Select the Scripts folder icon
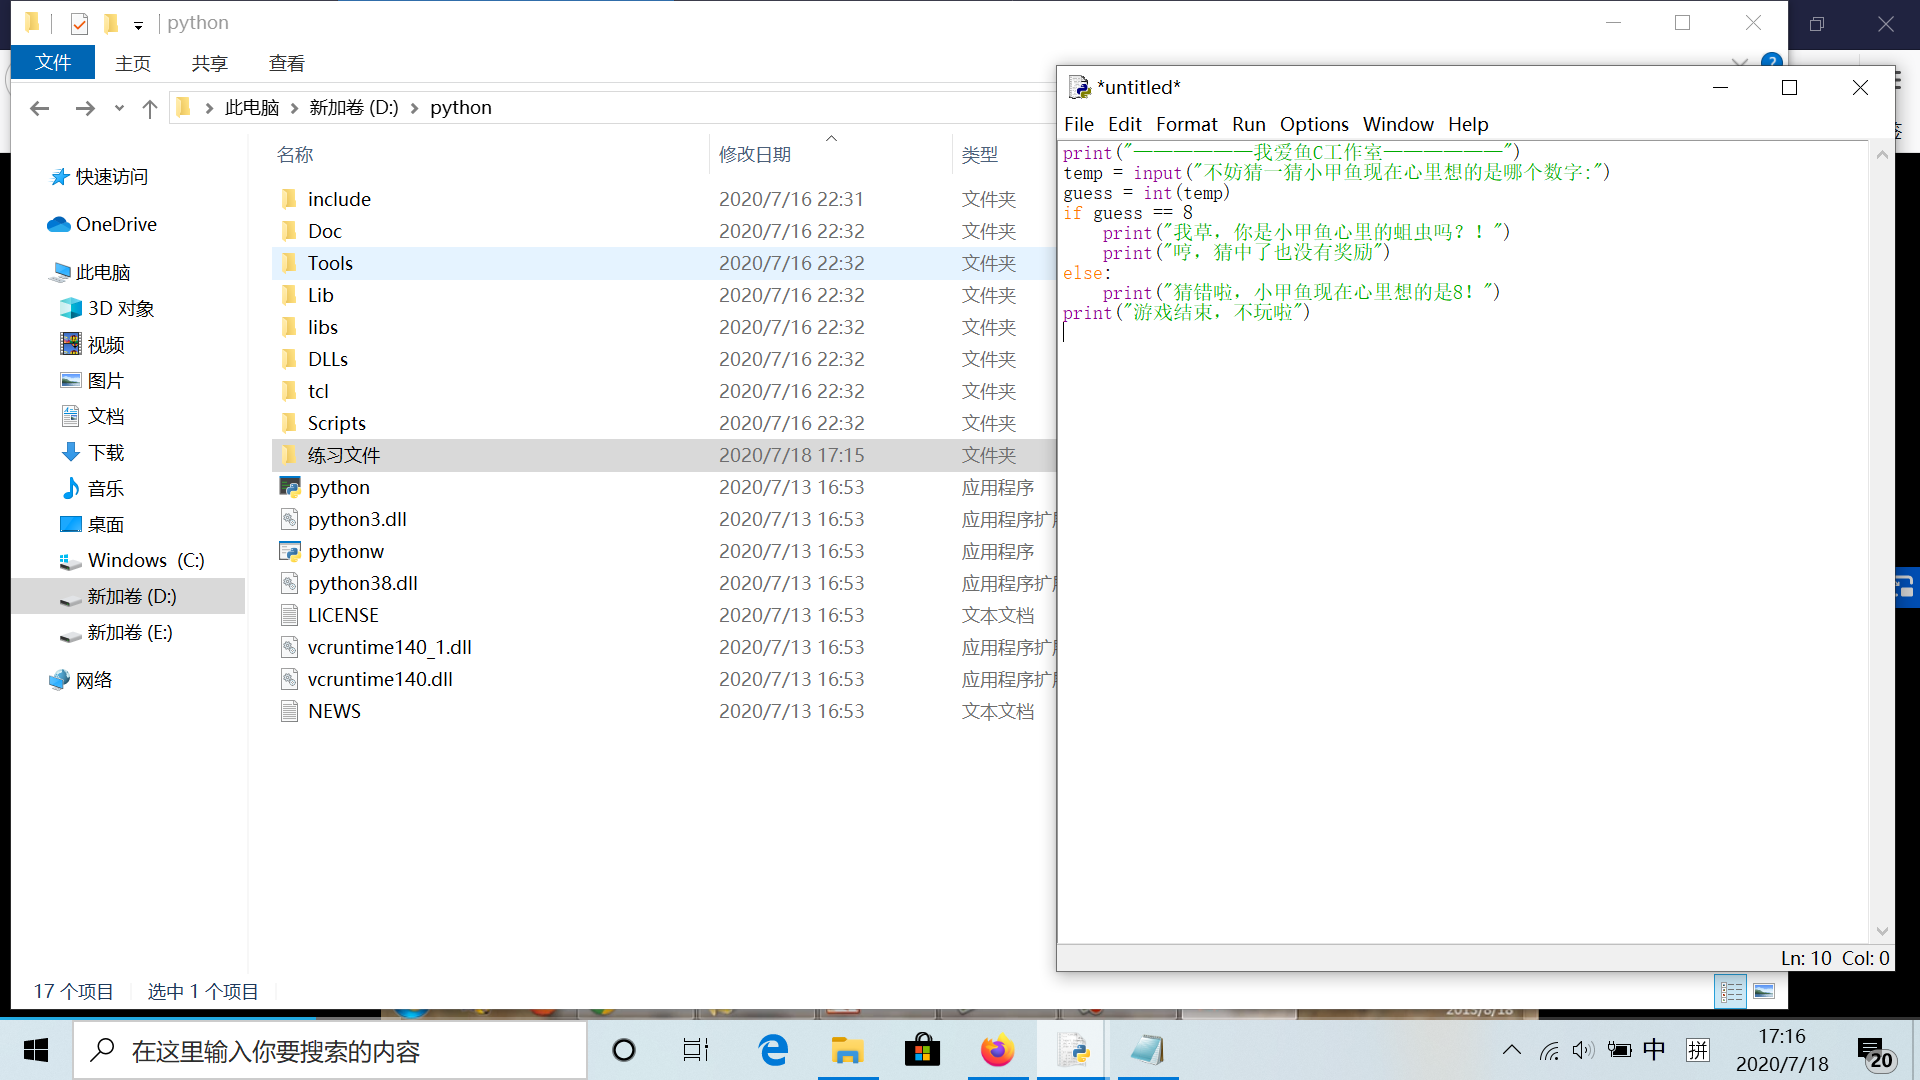Image resolution: width=1920 pixels, height=1080 pixels. click(289, 423)
